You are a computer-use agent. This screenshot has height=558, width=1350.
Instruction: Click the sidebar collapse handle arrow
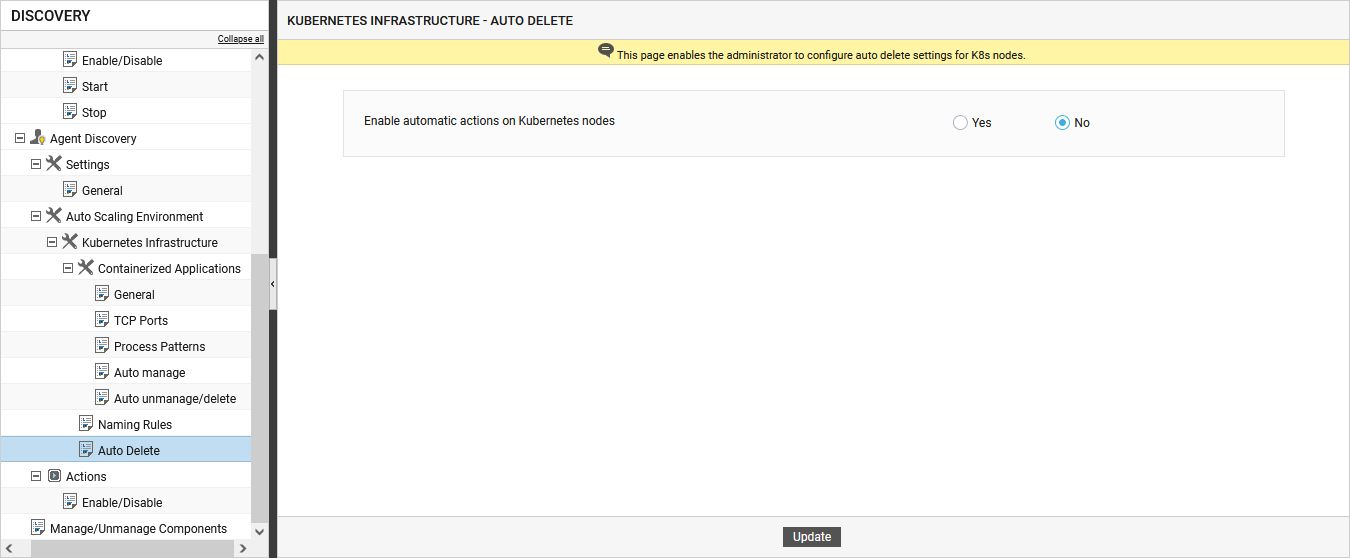tap(273, 285)
